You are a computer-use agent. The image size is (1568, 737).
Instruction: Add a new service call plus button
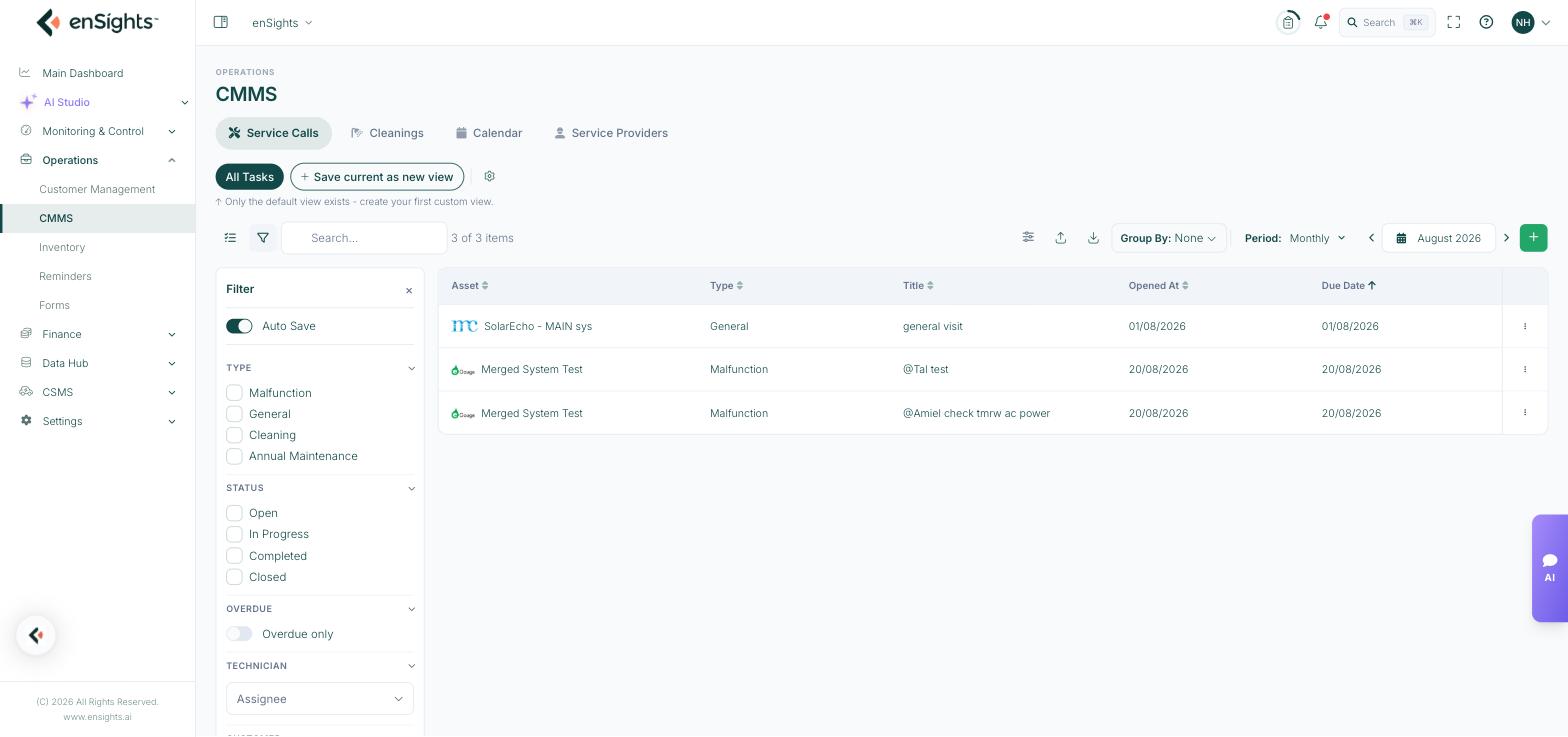(x=1533, y=237)
